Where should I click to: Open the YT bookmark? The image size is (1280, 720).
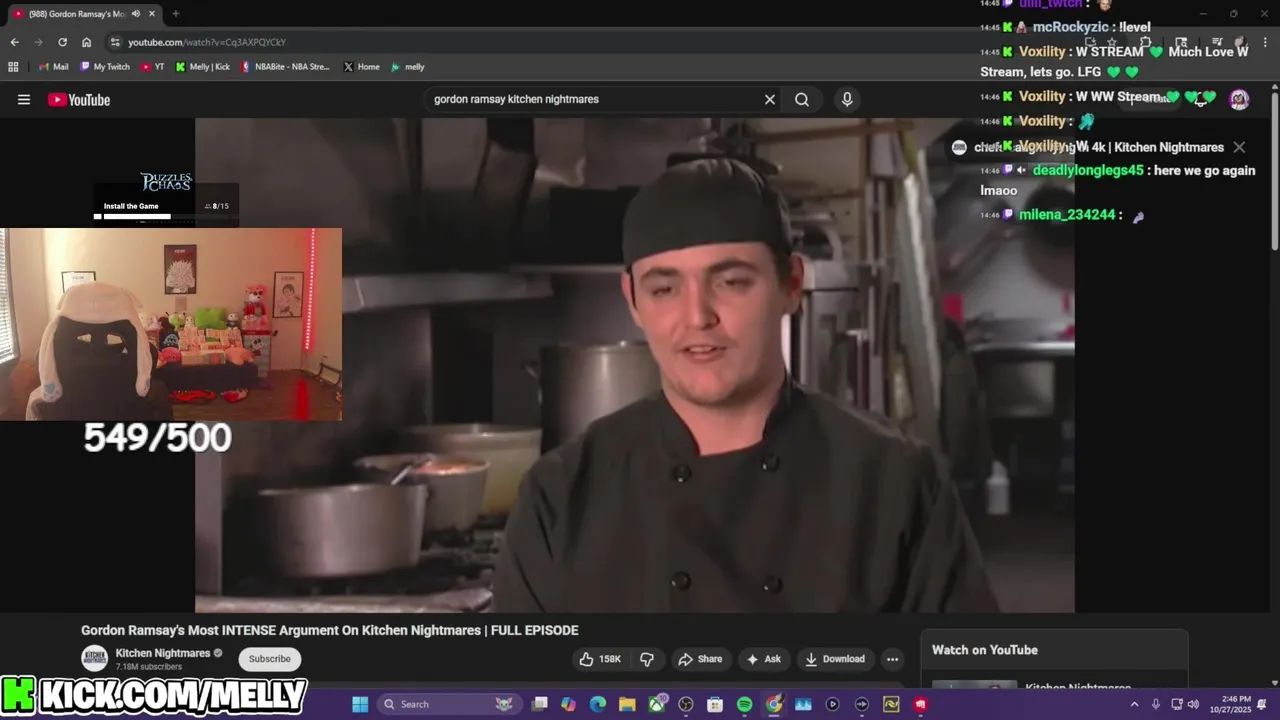tap(153, 67)
